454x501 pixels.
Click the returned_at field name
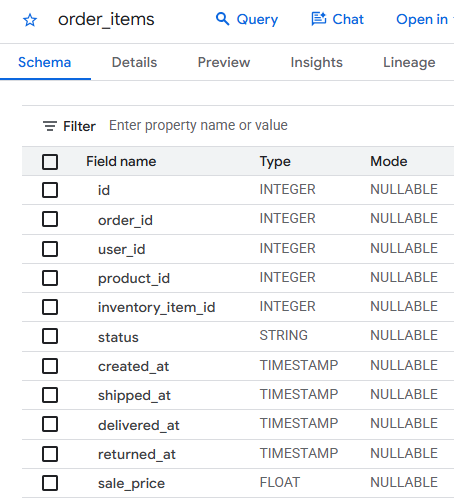pyautogui.click(x=137, y=454)
